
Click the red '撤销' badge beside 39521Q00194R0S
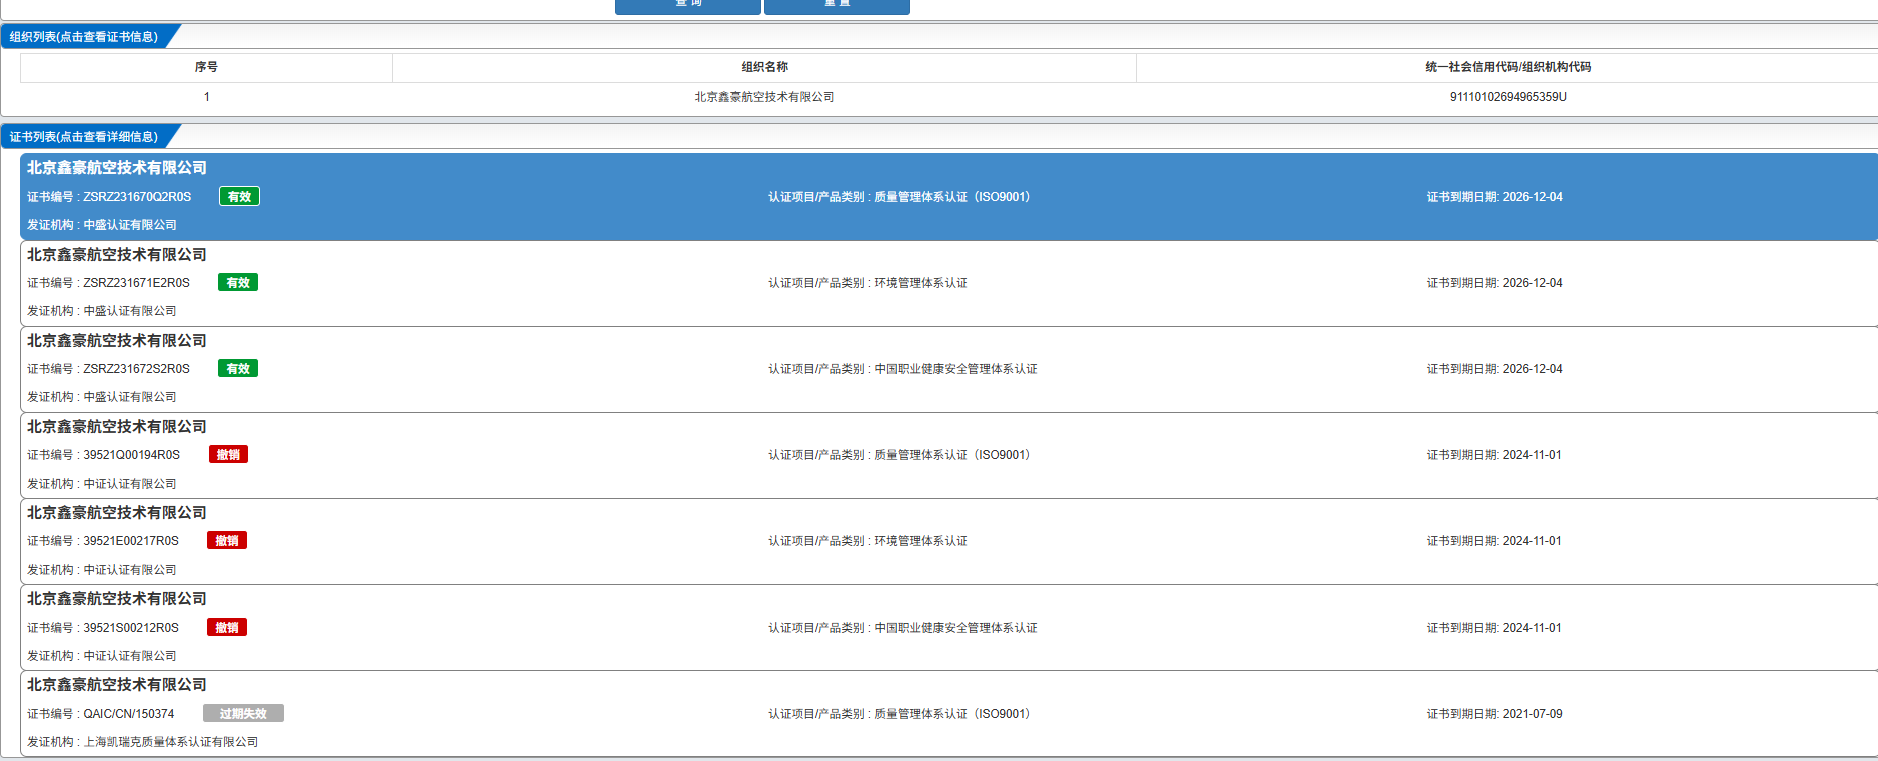(228, 455)
